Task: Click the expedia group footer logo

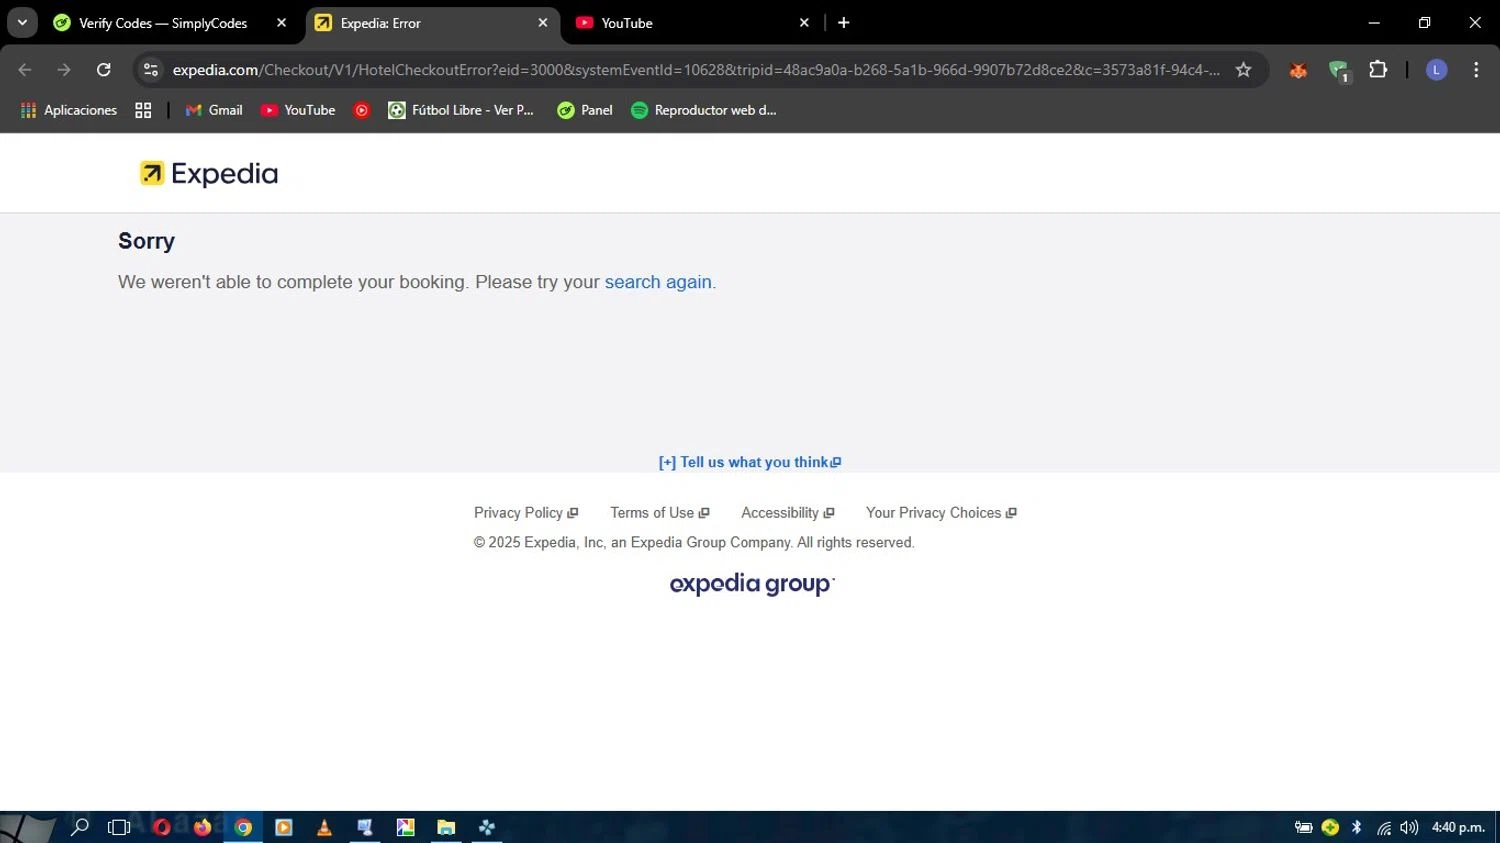Action: point(752,584)
